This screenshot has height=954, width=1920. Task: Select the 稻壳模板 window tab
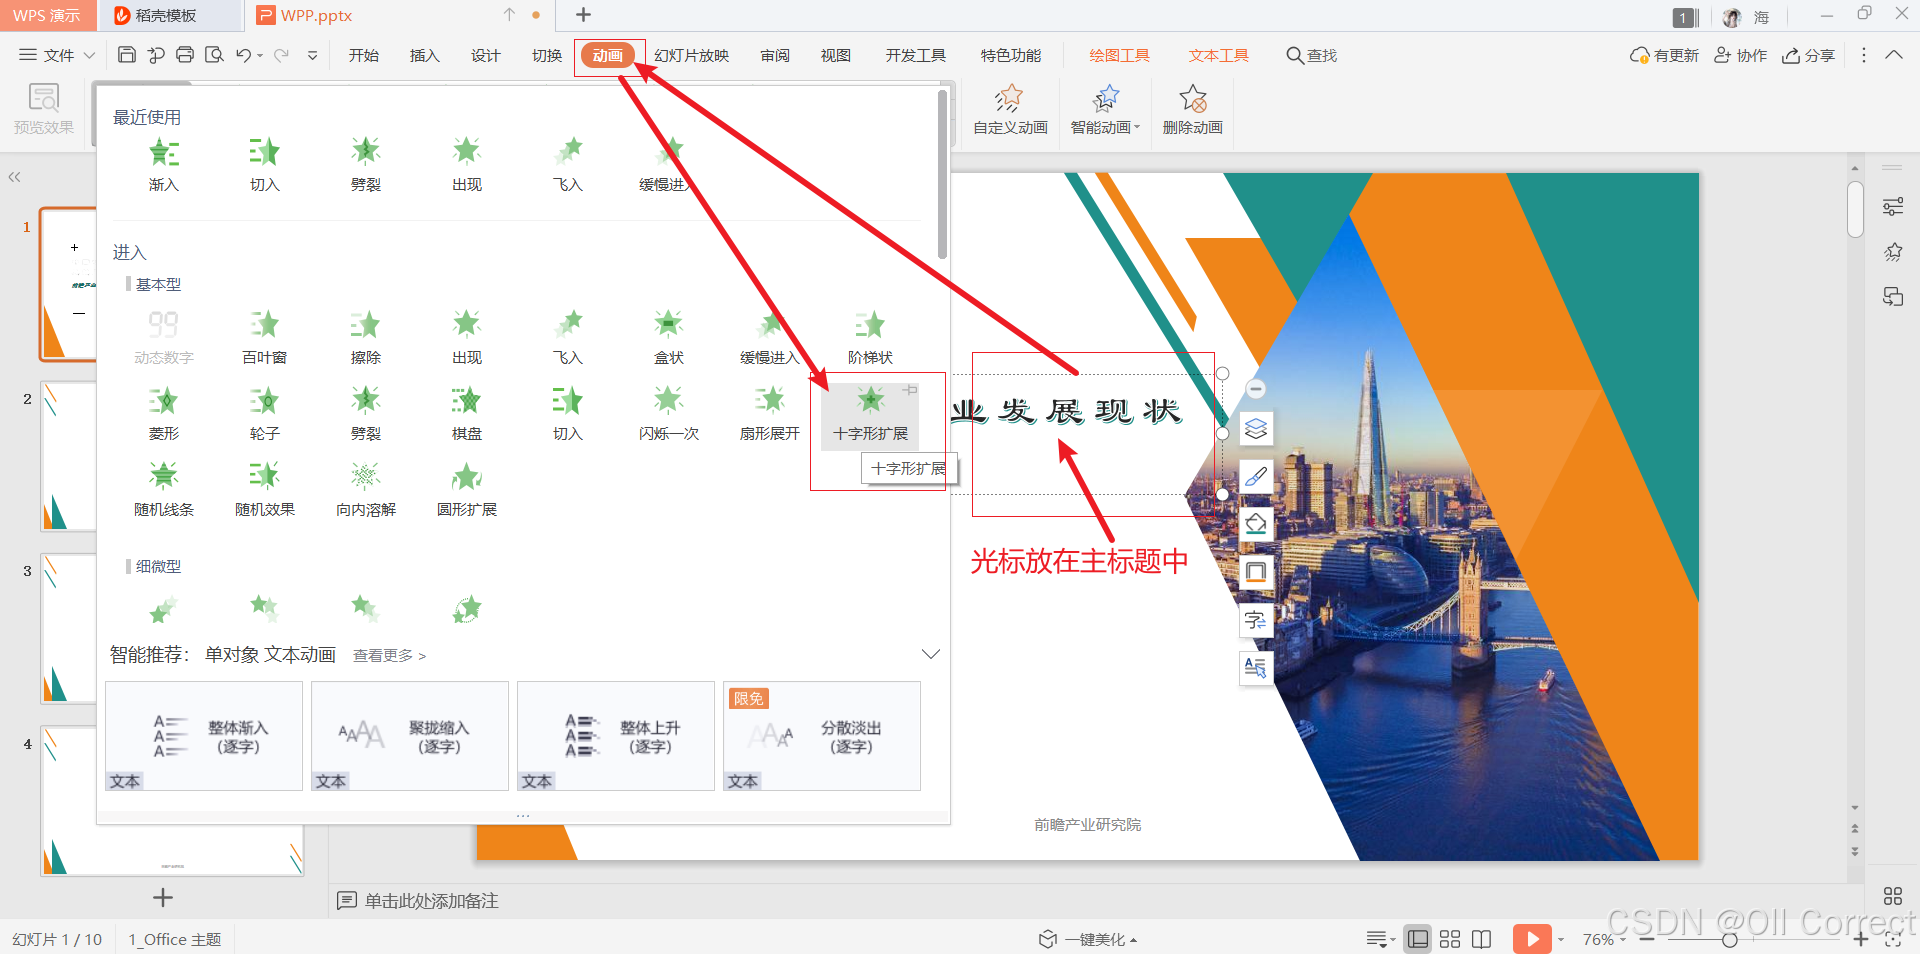click(x=172, y=15)
